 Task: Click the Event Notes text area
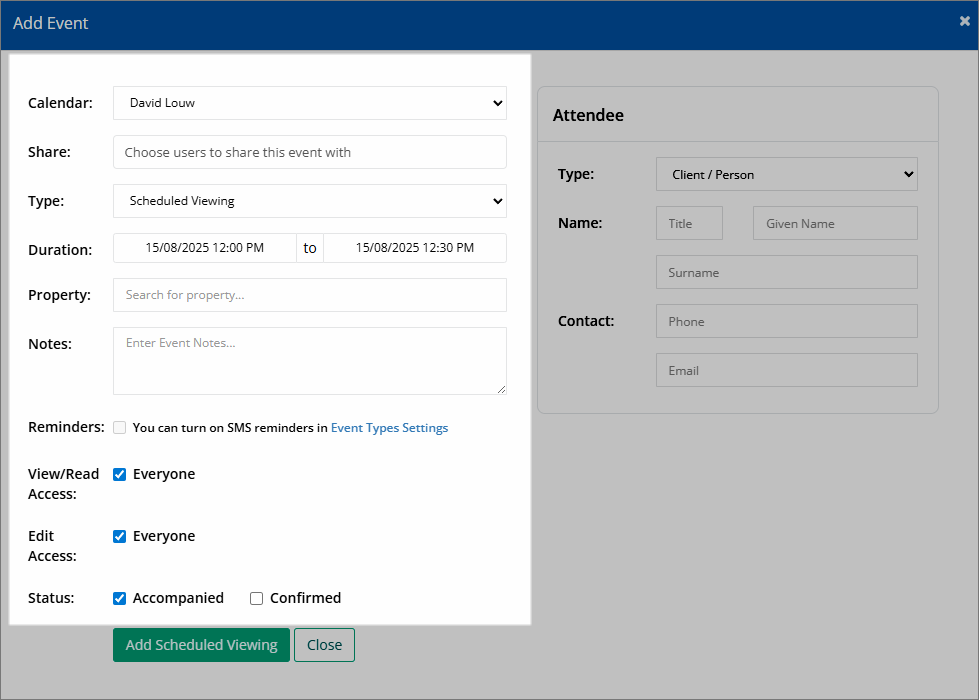[310, 361]
